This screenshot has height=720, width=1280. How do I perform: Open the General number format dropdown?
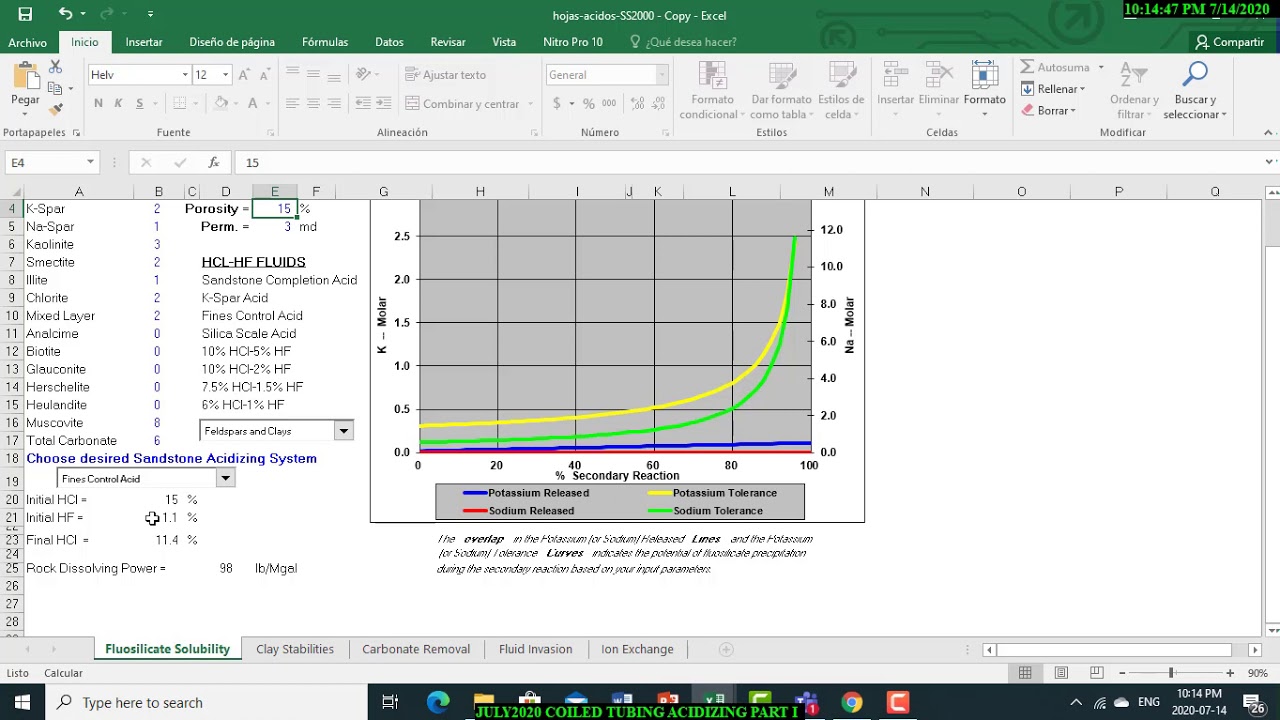tap(661, 75)
